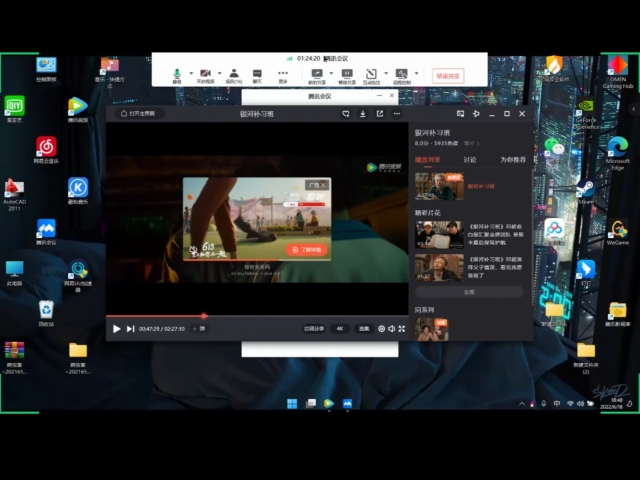Click the download icon in player title bar
The height and width of the screenshot is (480, 640).
(362, 114)
